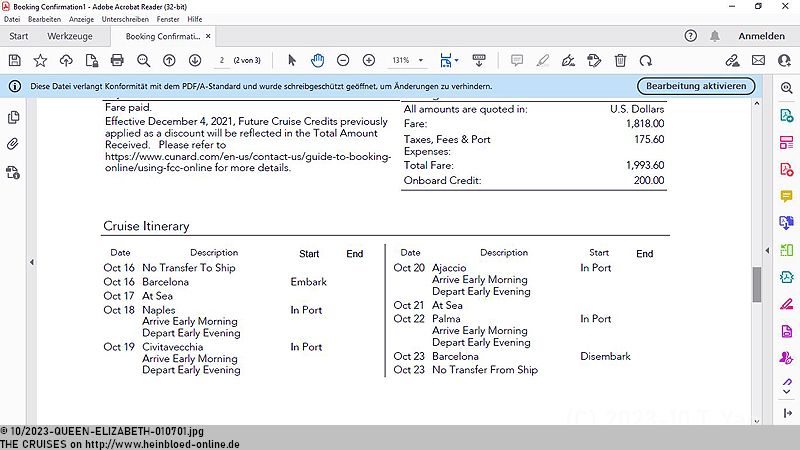Screen dimensions: 800x450
Task: Click the Total Fare value 1,993.60
Action: coord(645,165)
